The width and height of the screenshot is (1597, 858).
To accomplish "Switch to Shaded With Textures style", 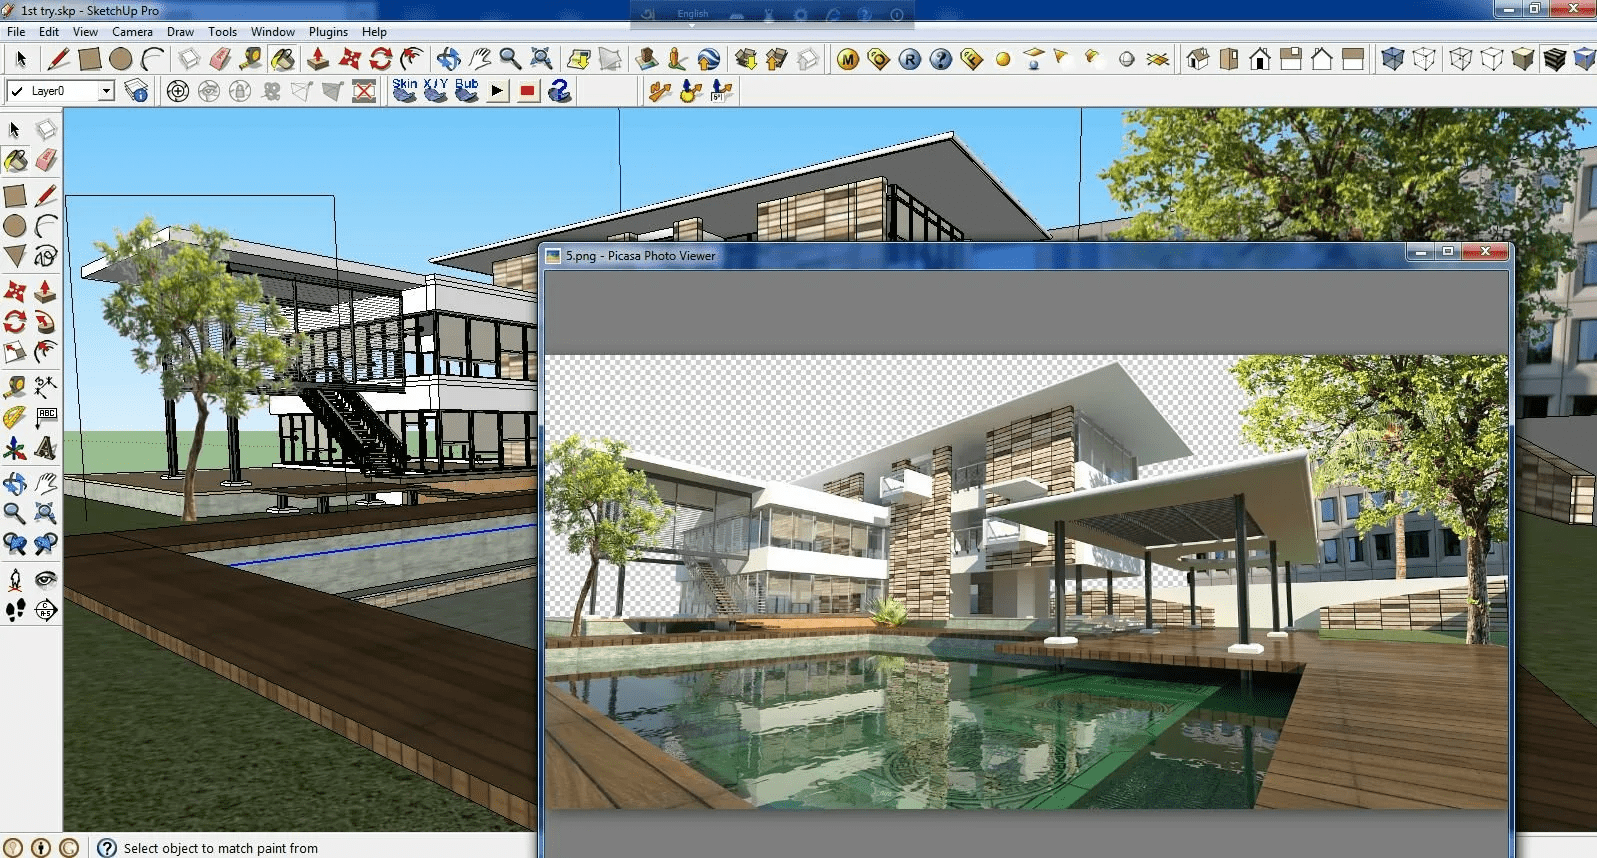I will tap(1554, 59).
